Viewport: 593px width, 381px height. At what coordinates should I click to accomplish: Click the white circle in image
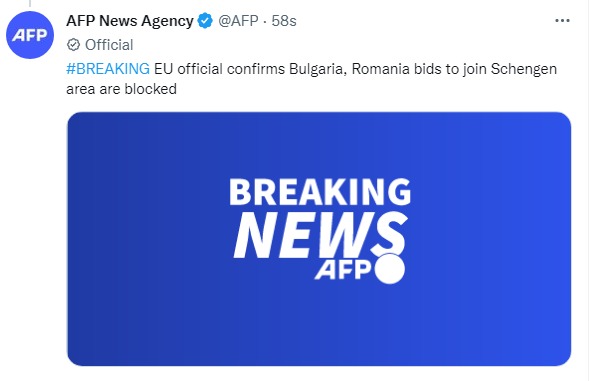click(x=390, y=269)
